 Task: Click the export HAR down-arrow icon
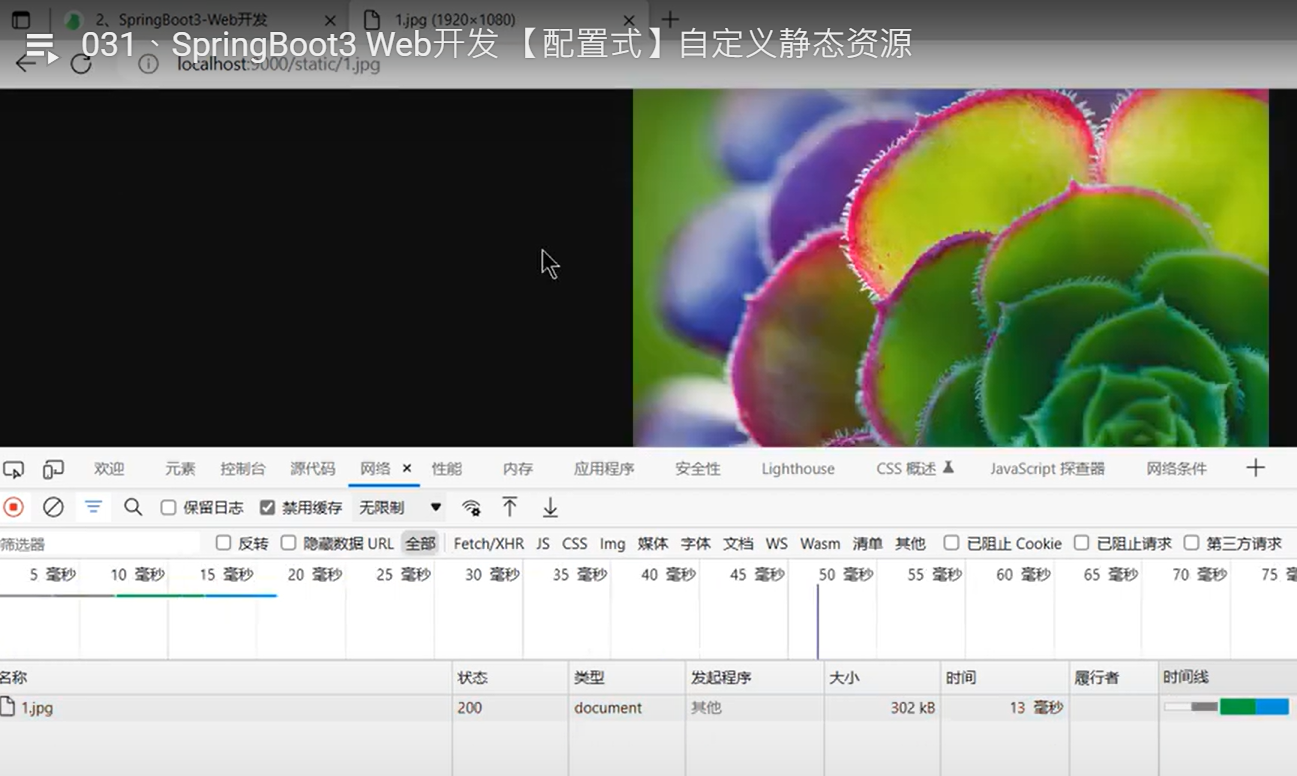(x=550, y=507)
